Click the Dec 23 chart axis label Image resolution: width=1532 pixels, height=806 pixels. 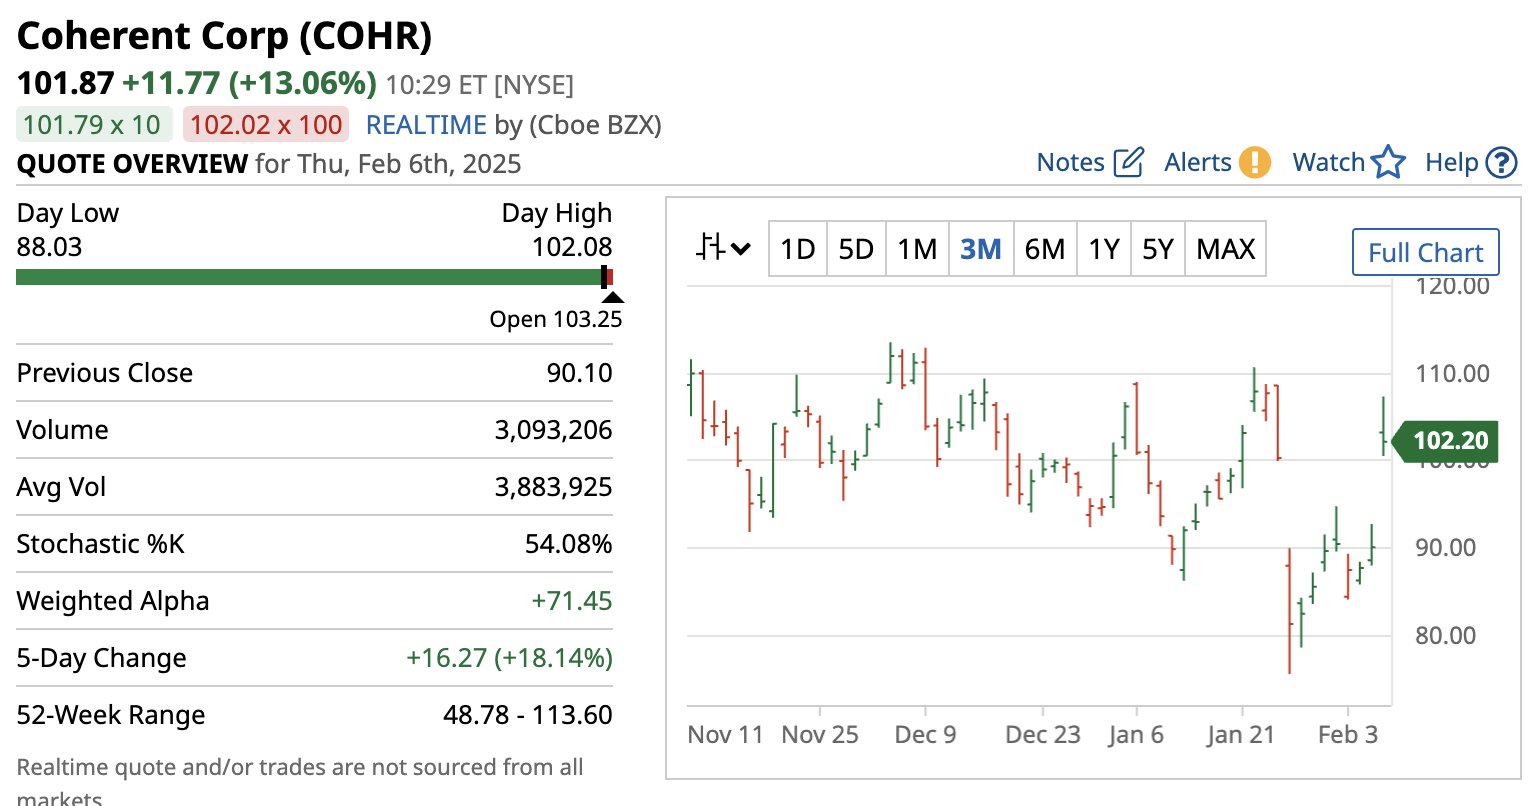1043,735
